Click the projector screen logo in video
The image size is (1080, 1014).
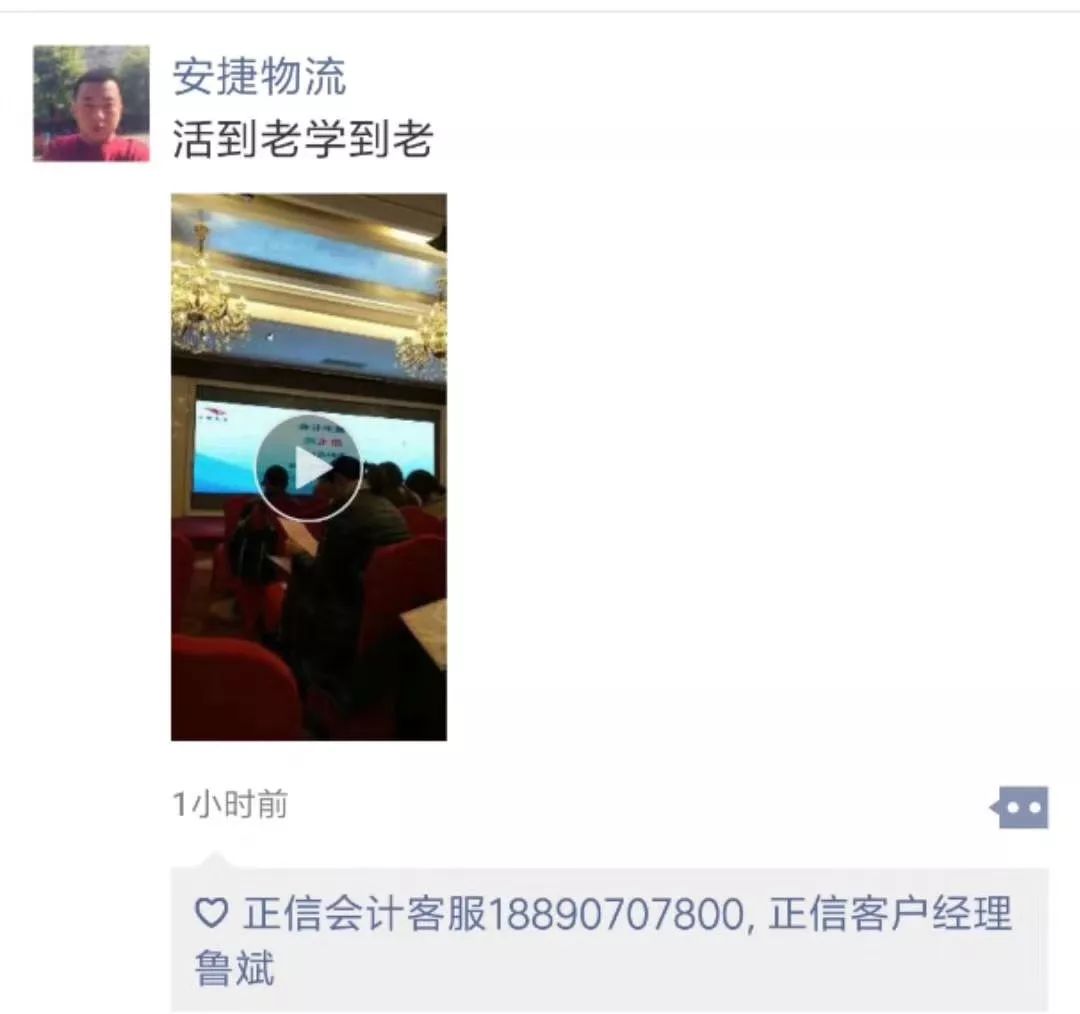(213, 415)
